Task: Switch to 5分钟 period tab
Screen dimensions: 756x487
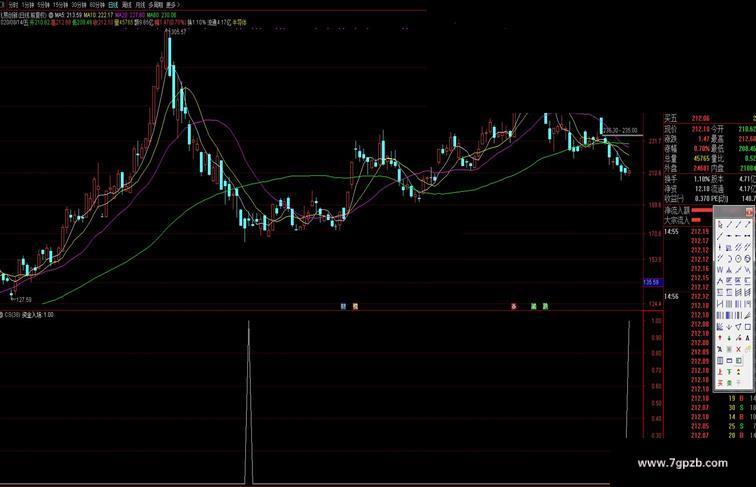Action: (x=44, y=4)
